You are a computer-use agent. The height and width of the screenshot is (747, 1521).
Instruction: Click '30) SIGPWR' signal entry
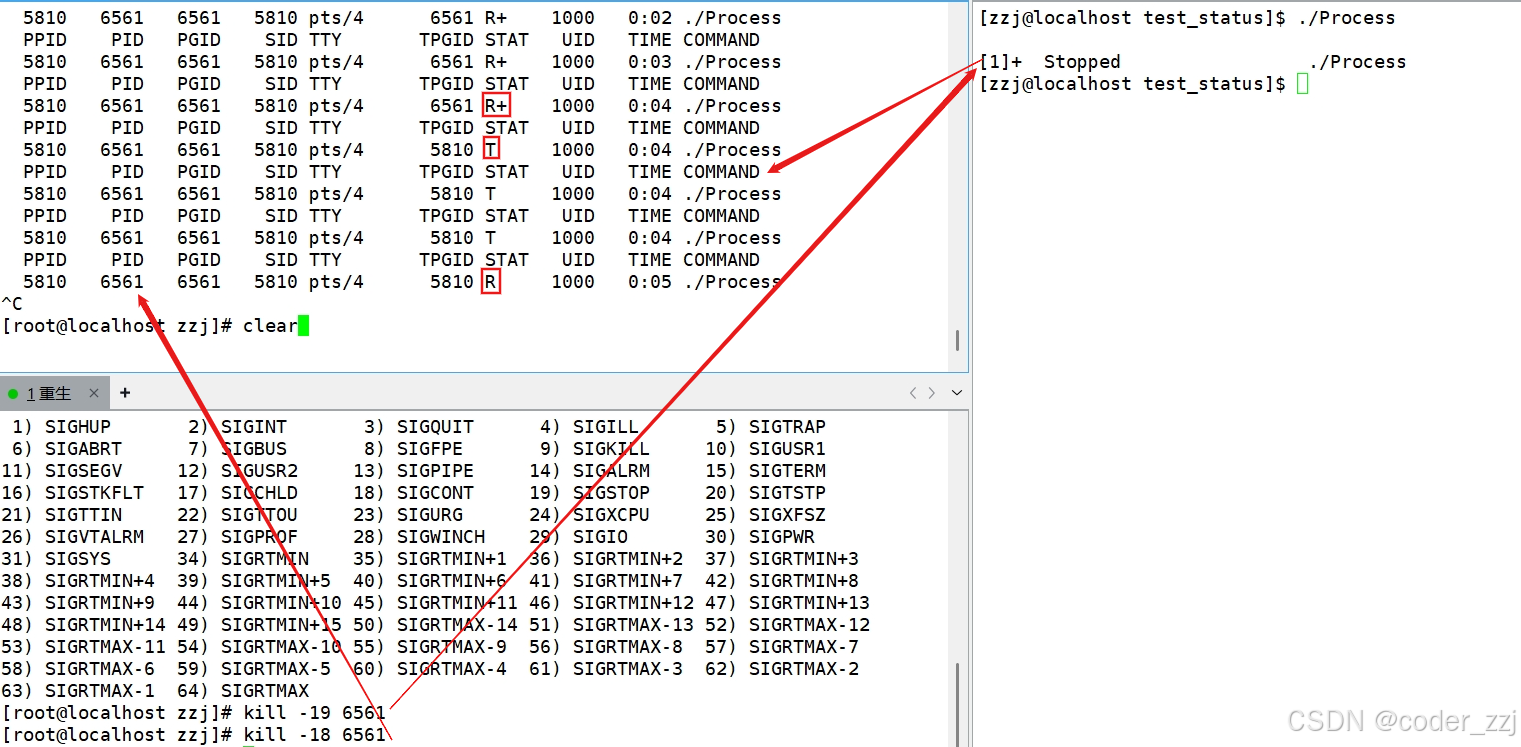point(760,537)
